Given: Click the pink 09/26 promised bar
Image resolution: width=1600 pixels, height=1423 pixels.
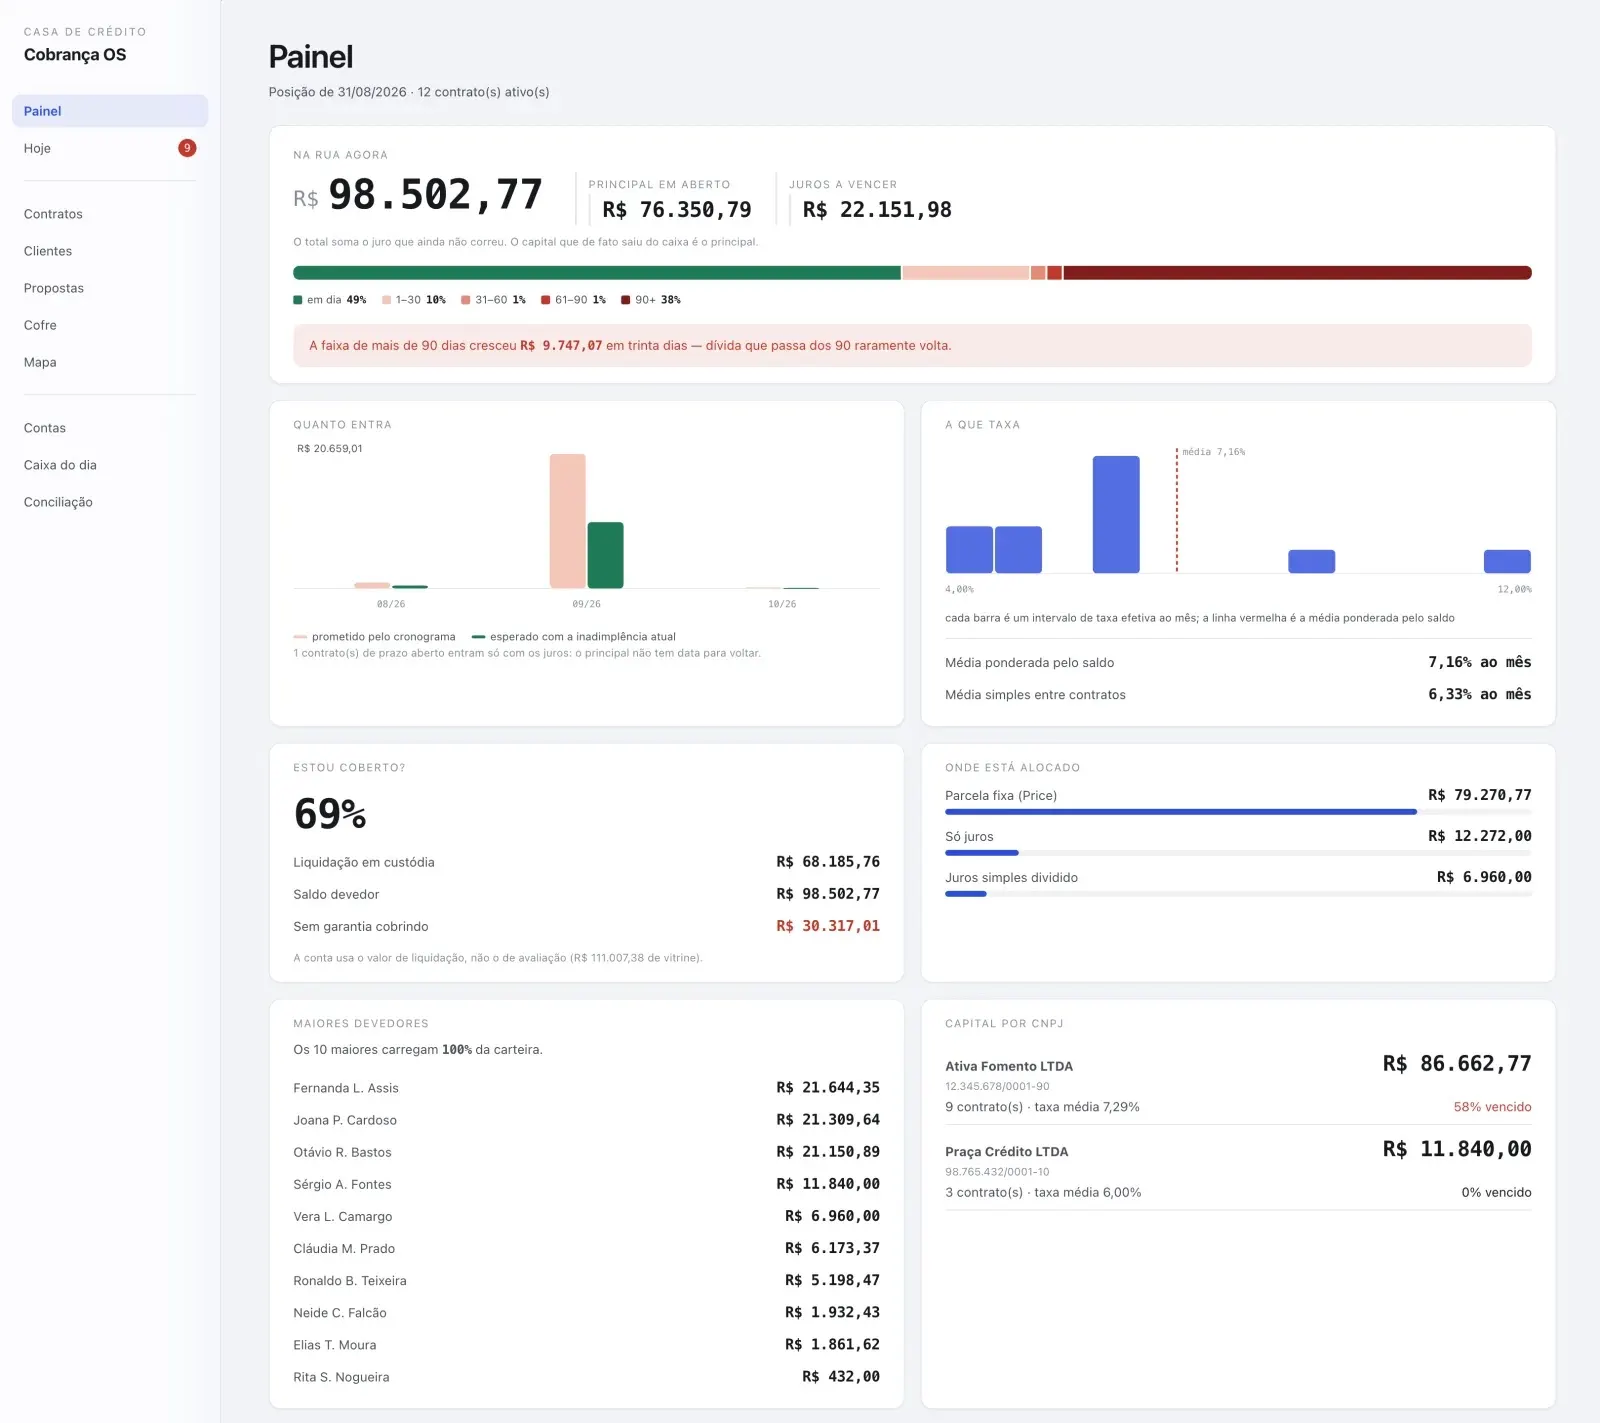Looking at the screenshot, I should tap(567, 521).
